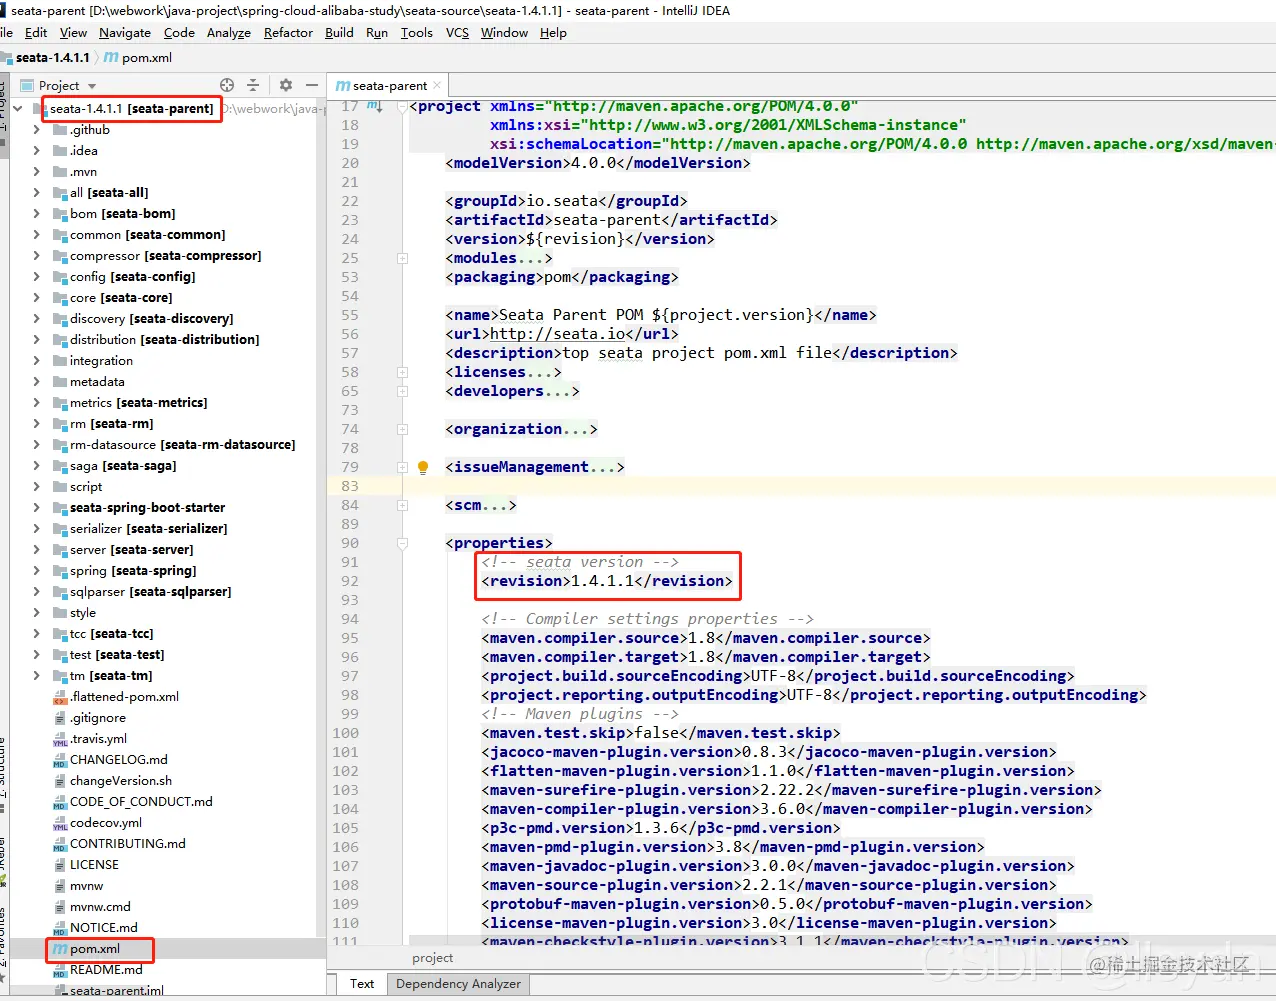
Task: Click the all [seata-all] module folder icon
Action: [x=60, y=193]
